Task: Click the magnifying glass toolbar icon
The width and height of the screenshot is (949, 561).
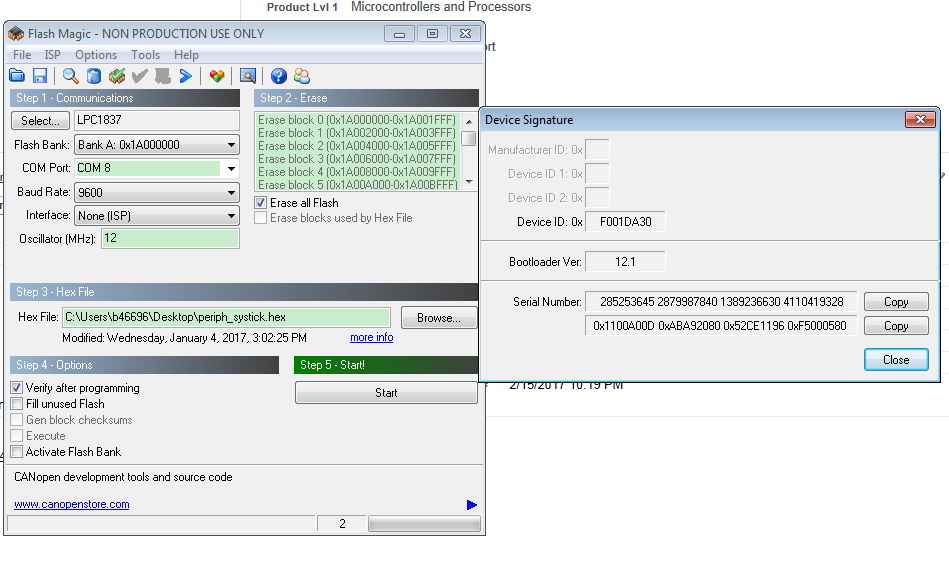Action: 70,76
